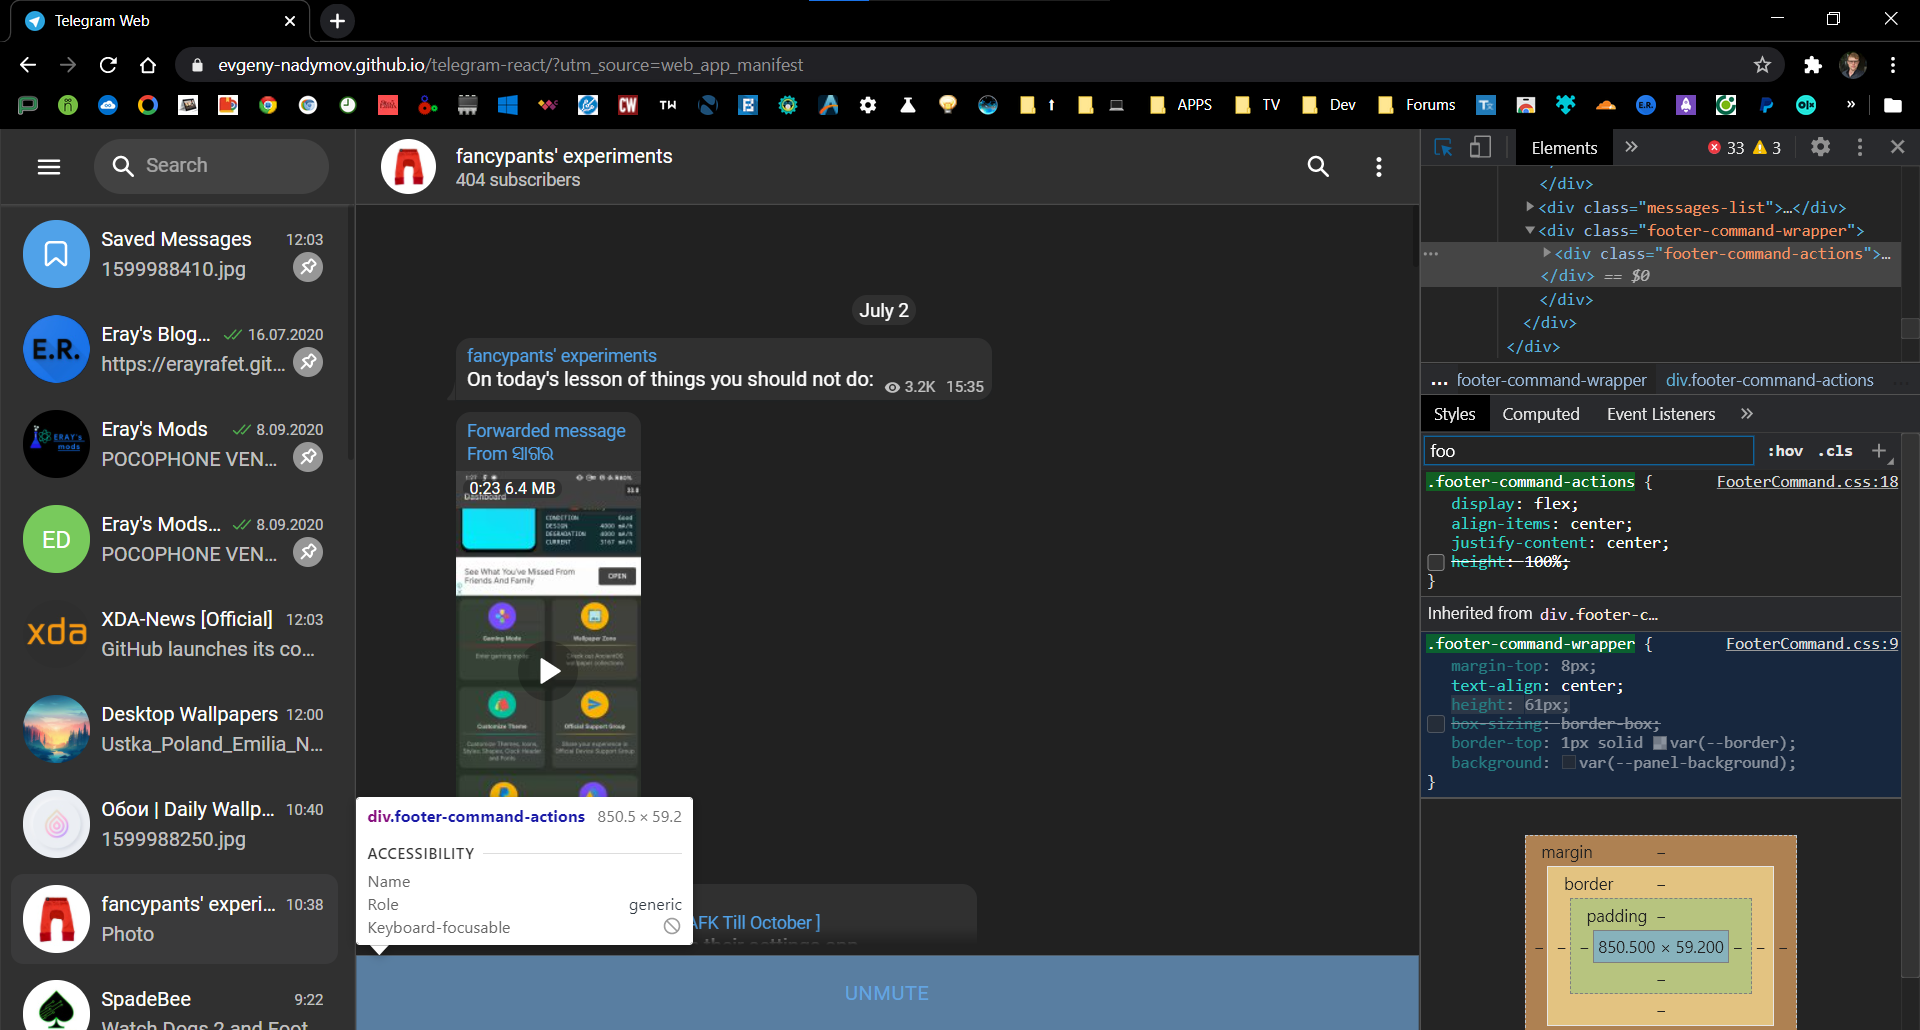Click the pin icon on Saved Messages
The width and height of the screenshot is (1920, 1030).
(x=308, y=267)
